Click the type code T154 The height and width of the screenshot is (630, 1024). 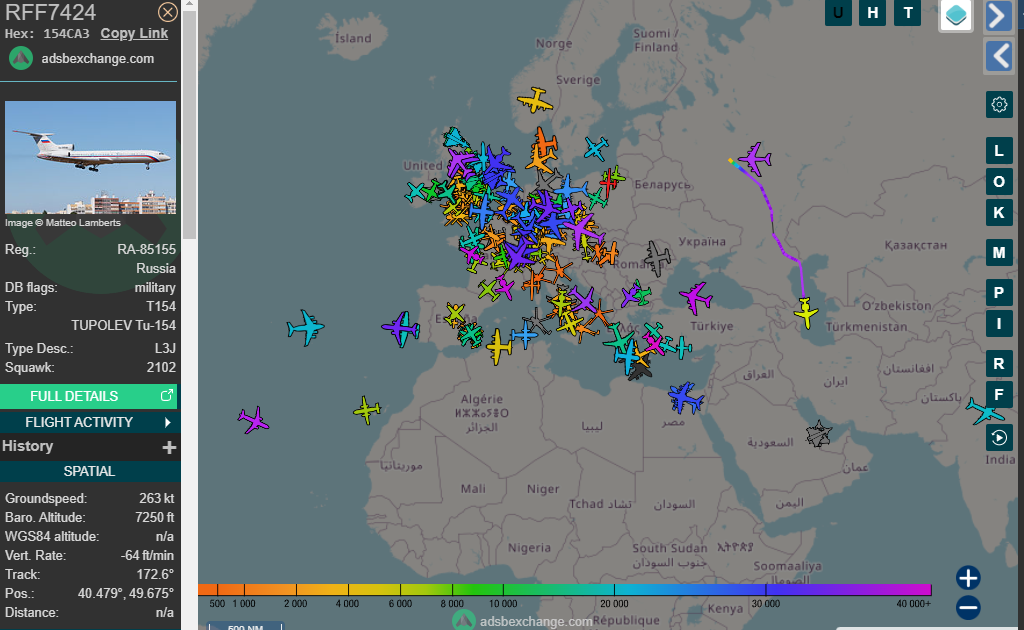(x=161, y=306)
